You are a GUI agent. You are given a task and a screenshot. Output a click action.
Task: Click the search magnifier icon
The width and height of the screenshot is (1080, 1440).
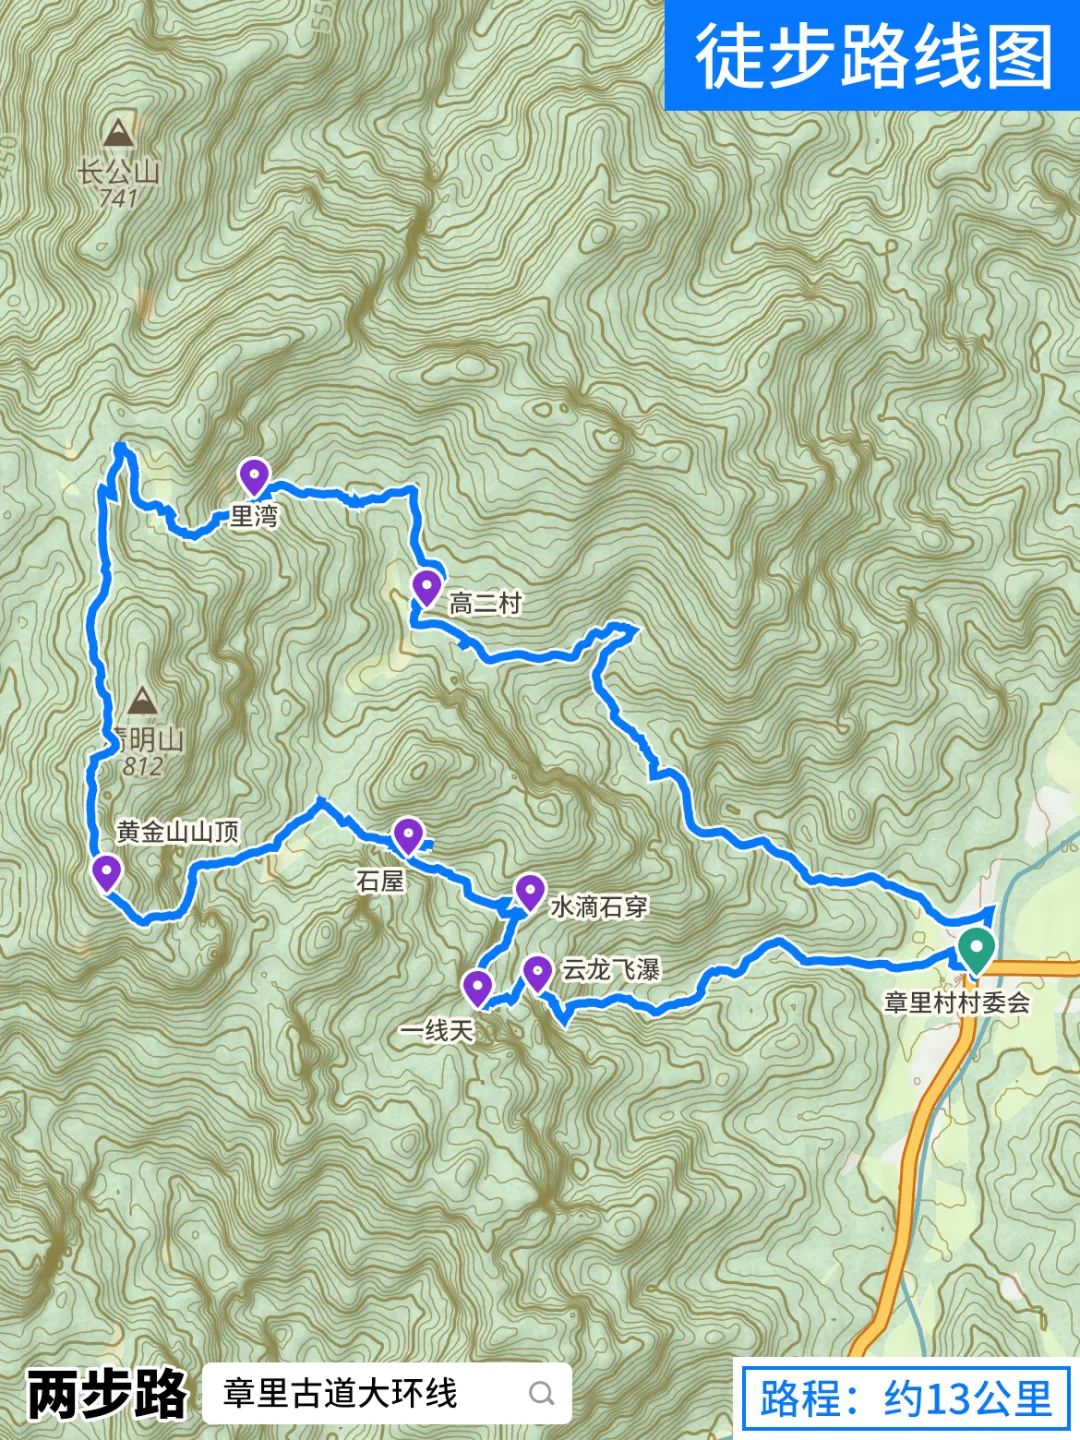(x=541, y=1393)
